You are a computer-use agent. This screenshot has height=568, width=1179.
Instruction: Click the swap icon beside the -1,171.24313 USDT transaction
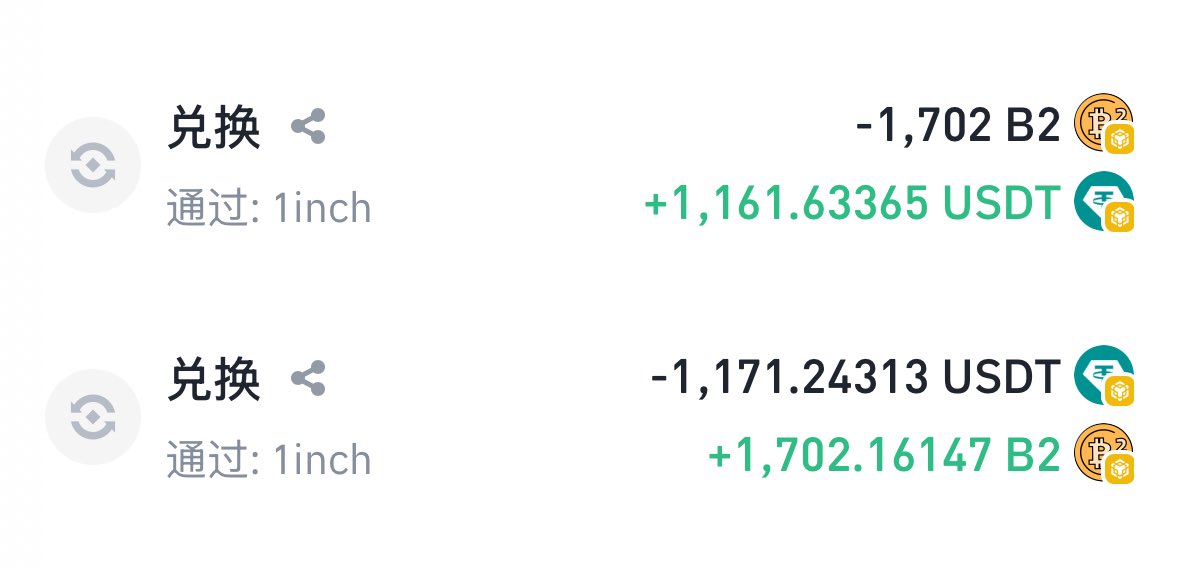tap(92, 417)
